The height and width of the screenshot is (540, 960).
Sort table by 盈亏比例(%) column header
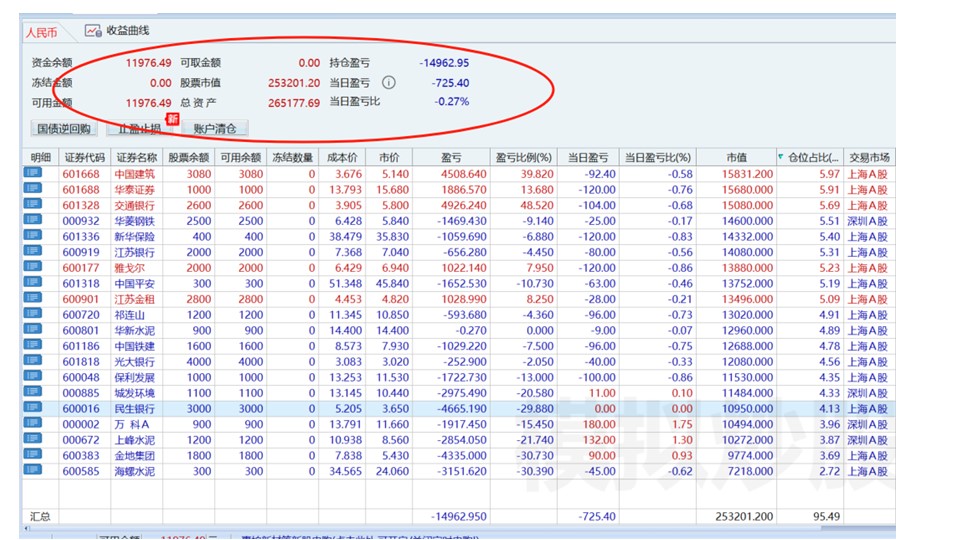[523, 157]
